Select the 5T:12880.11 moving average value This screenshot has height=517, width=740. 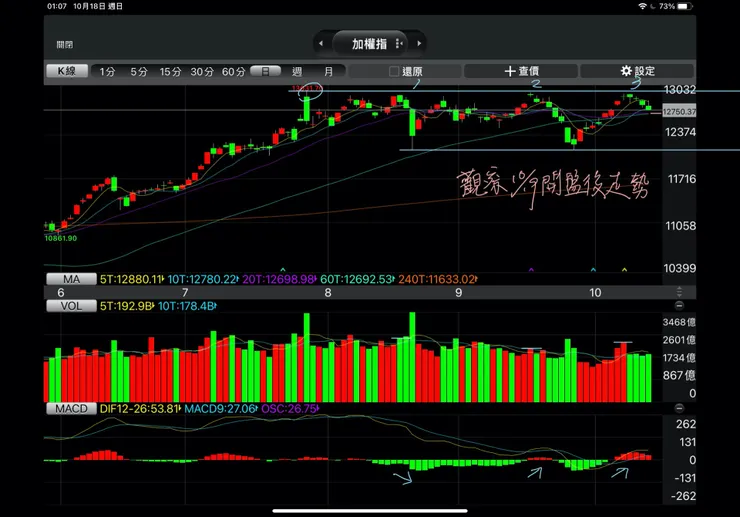coord(132,279)
